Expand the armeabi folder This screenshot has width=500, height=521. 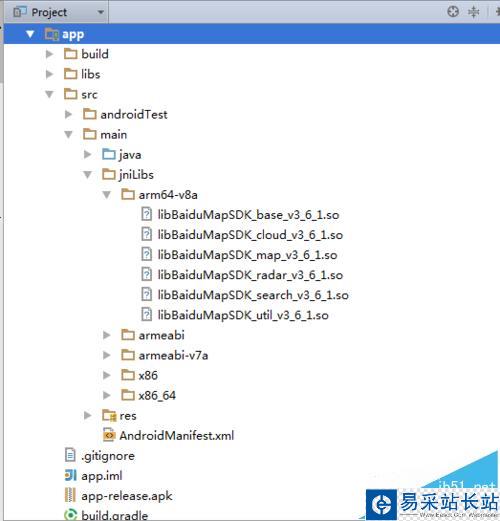tap(107, 335)
